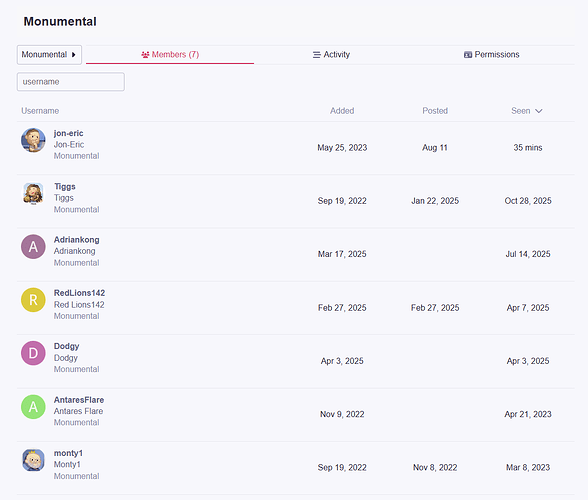Sort list by Username header

tap(40, 111)
